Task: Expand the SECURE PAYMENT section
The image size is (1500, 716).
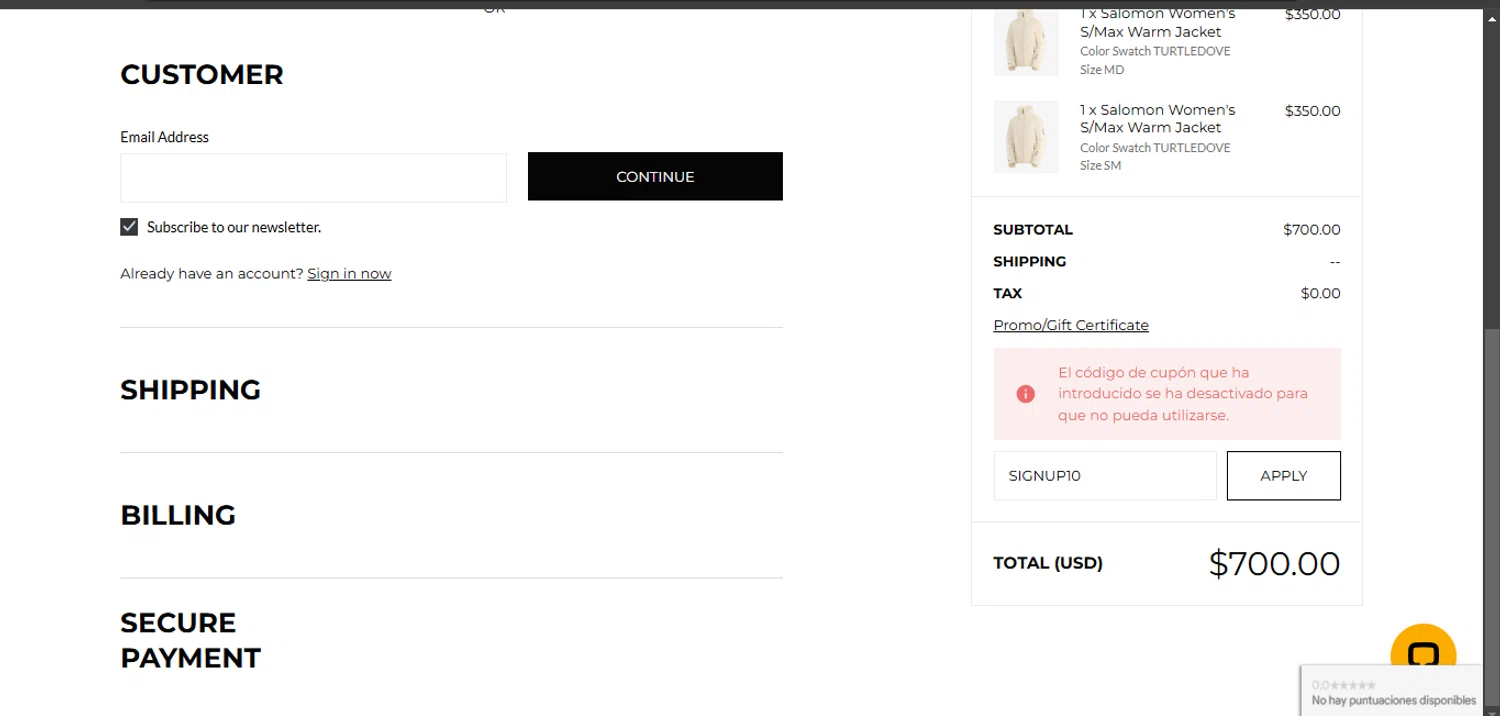Action: tap(190, 640)
